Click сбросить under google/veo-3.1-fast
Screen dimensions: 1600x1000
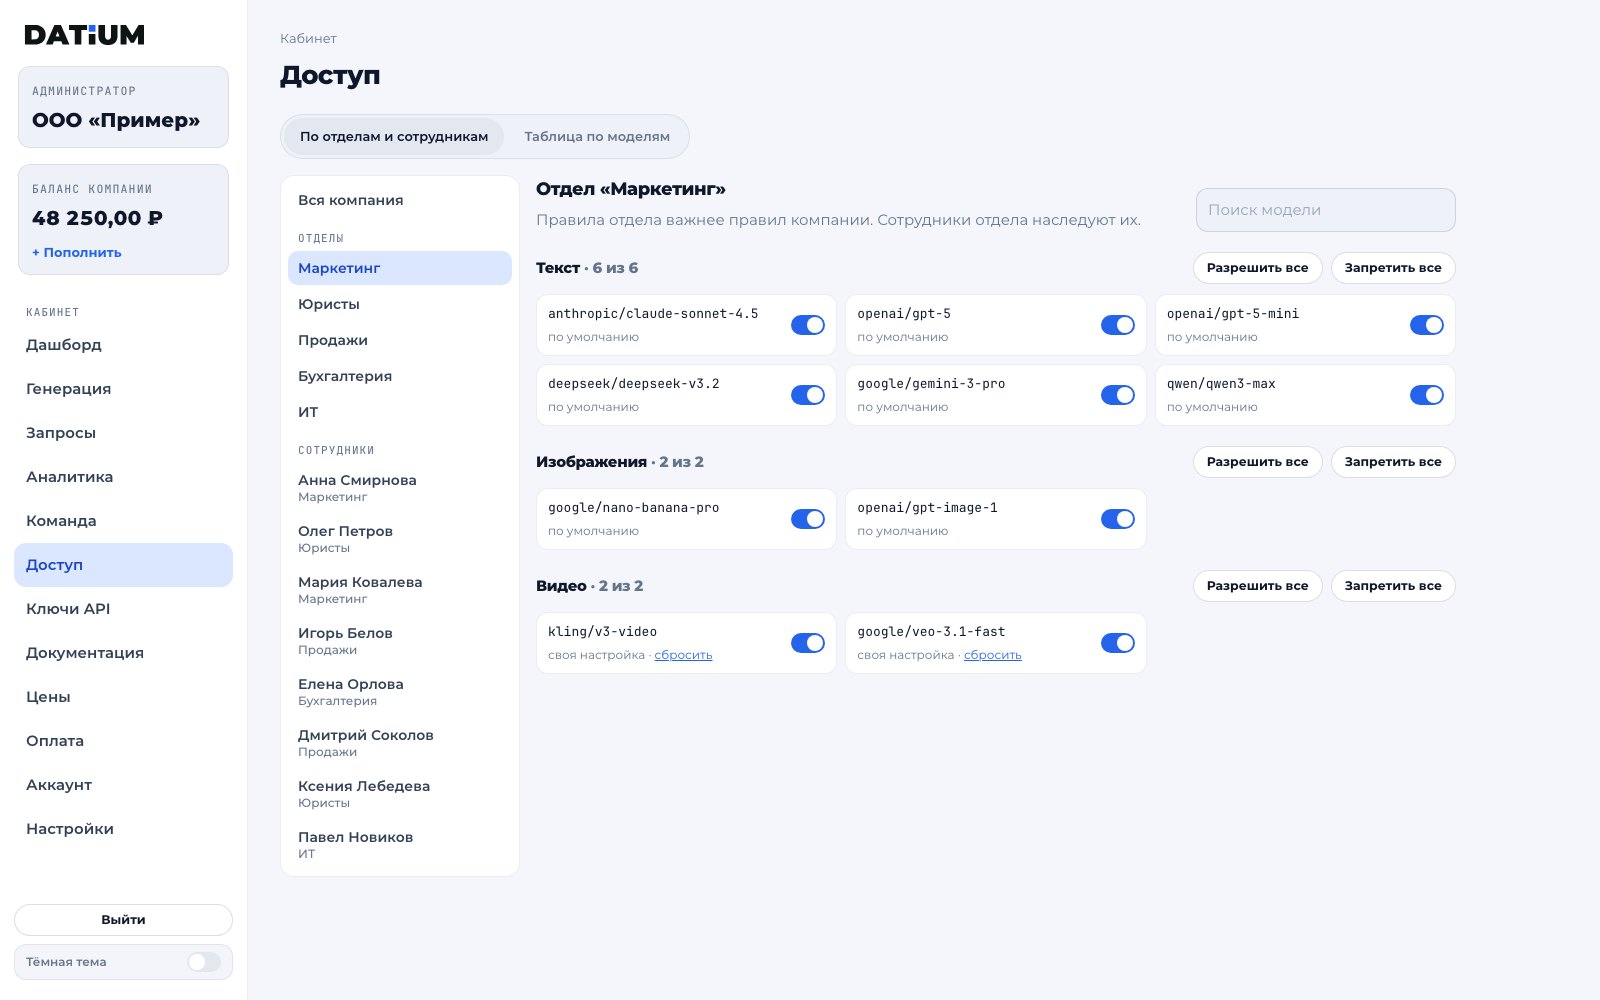tap(993, 655)
